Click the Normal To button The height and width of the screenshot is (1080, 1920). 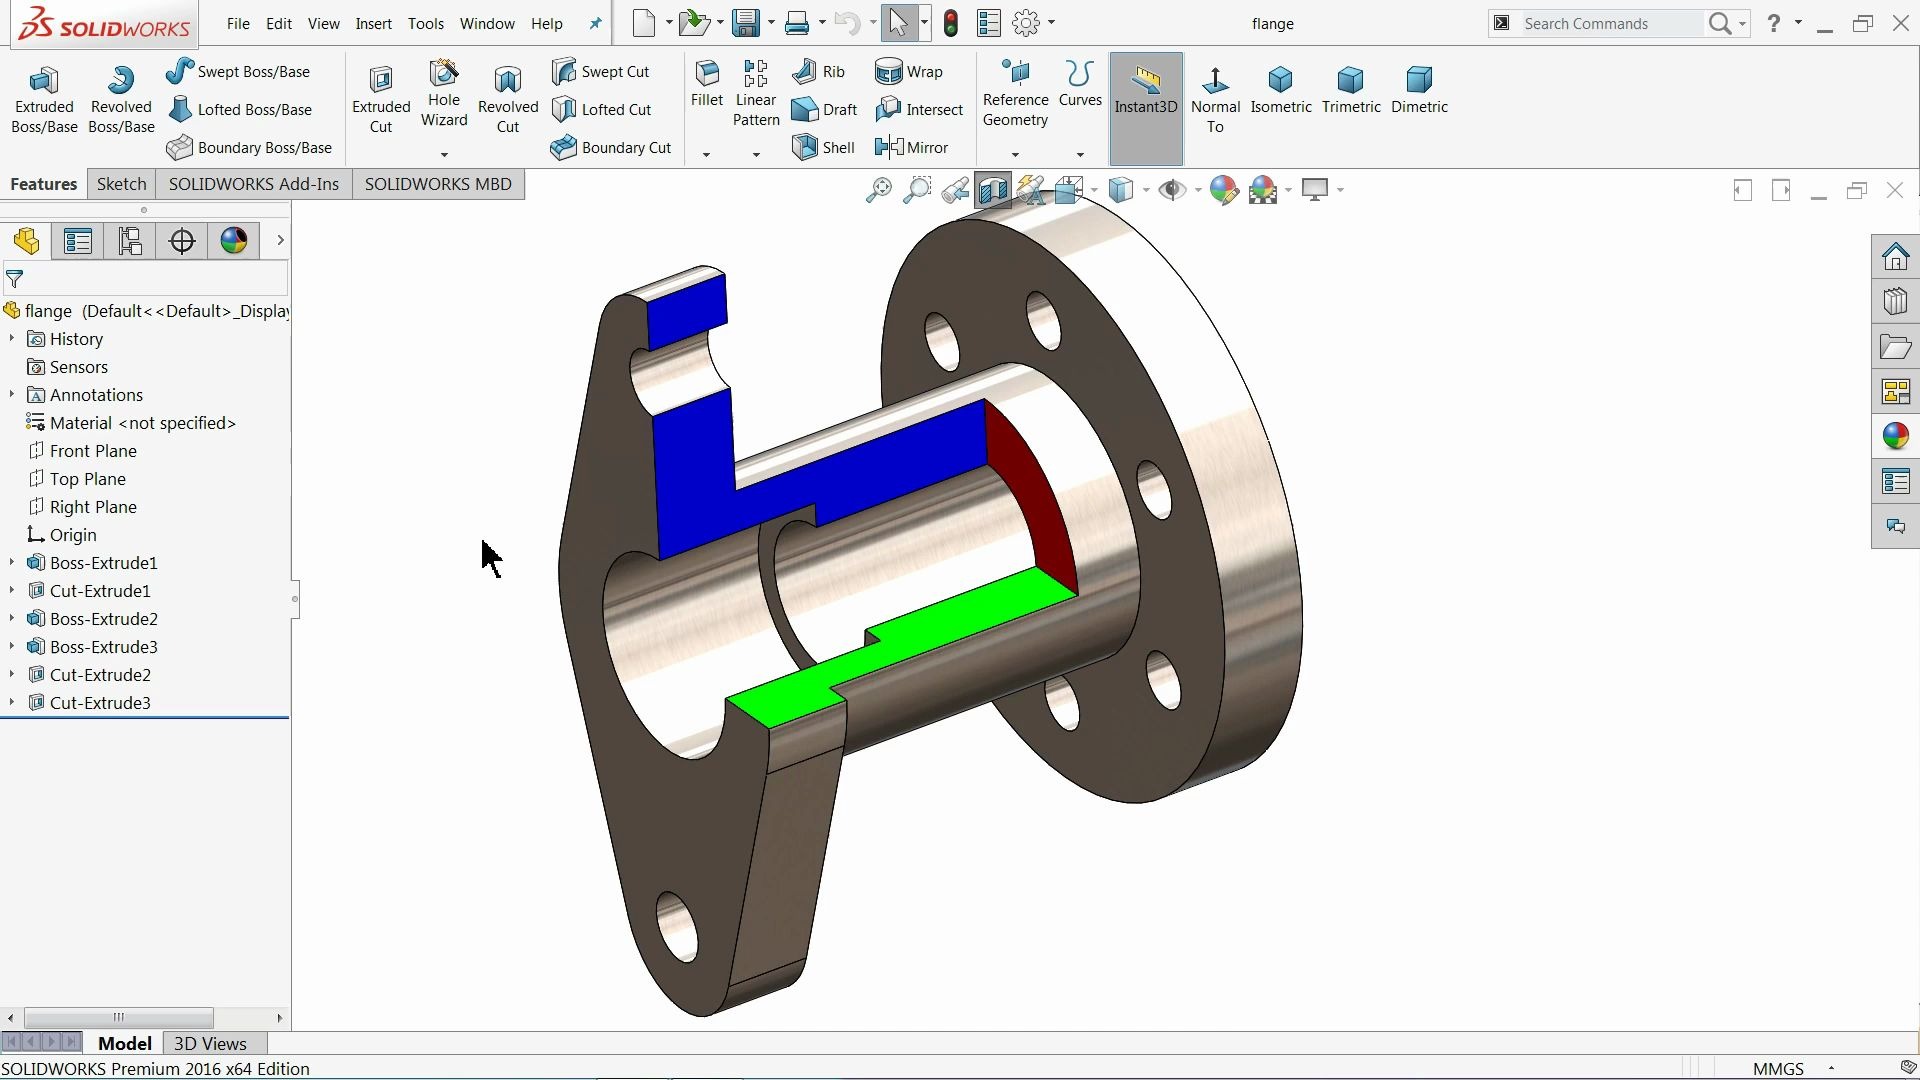tap(1214, 98)
